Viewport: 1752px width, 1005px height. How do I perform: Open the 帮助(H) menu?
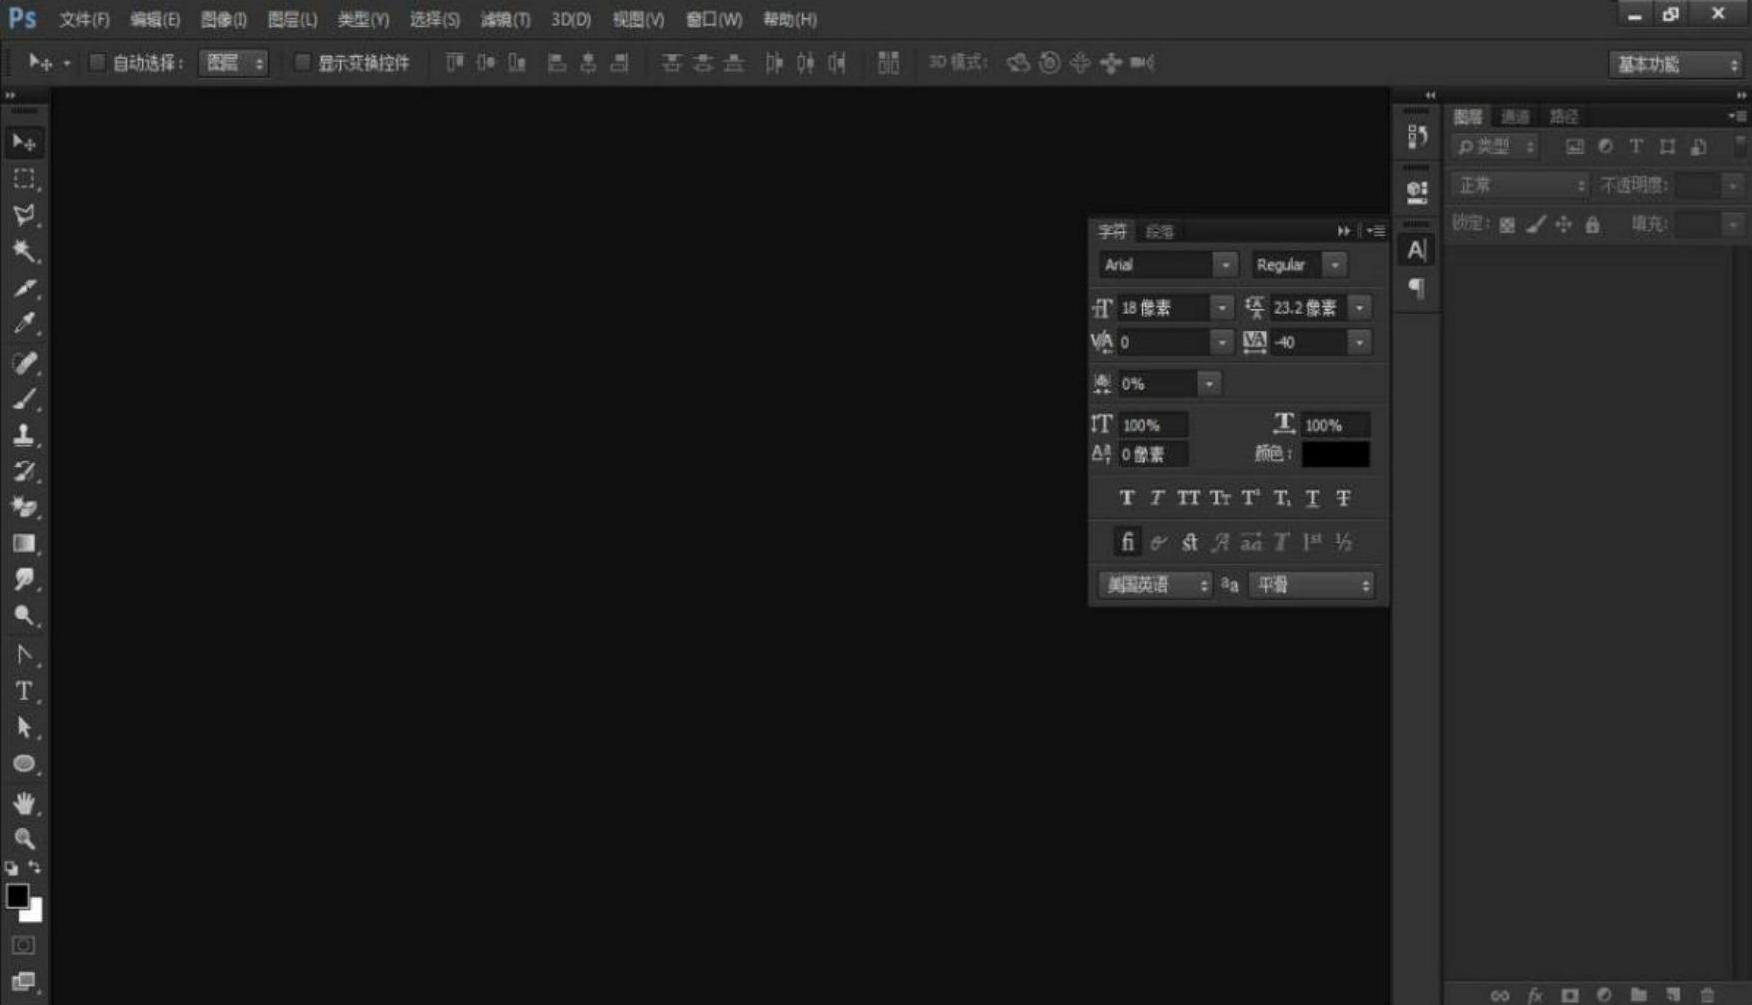(x=790, y=20)
